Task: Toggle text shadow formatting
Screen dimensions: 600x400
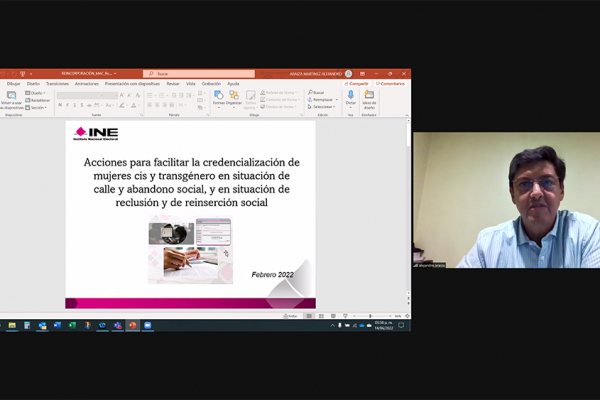Action: pyautogui.click(x=82, y=105)
